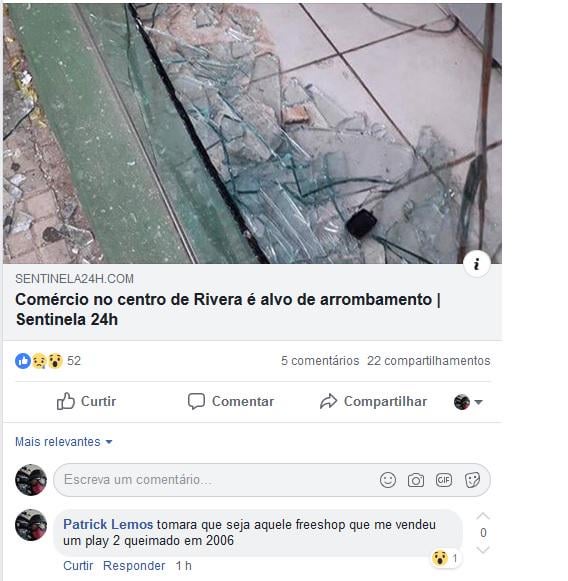Open the profile selector dropdown beside Compartilhar

click(x=468, y=402)
